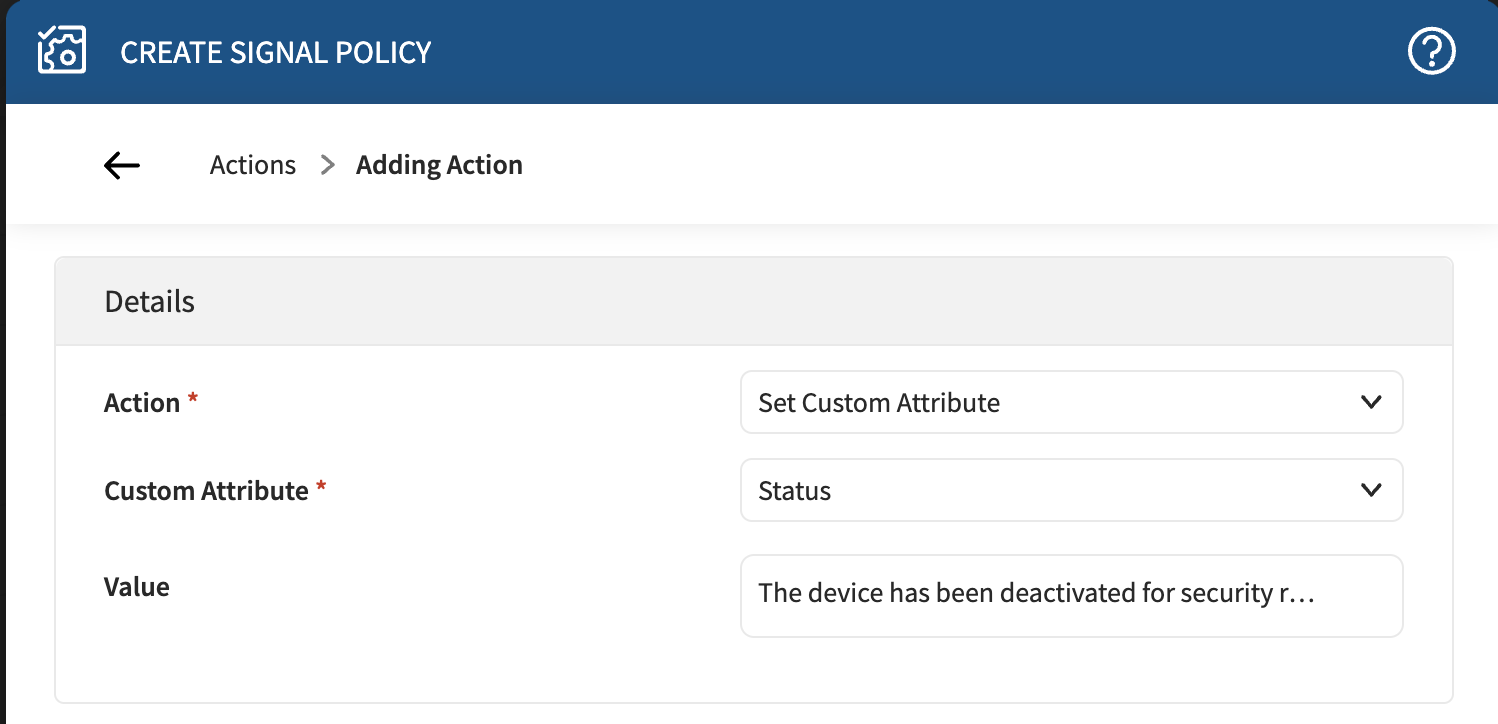
Task: Click the Adding Action breadcrumb
Action: (439, 165)
